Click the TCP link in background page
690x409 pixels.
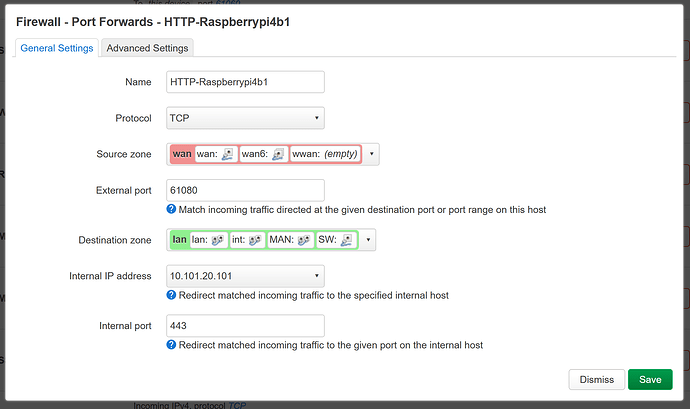[237, 405]
